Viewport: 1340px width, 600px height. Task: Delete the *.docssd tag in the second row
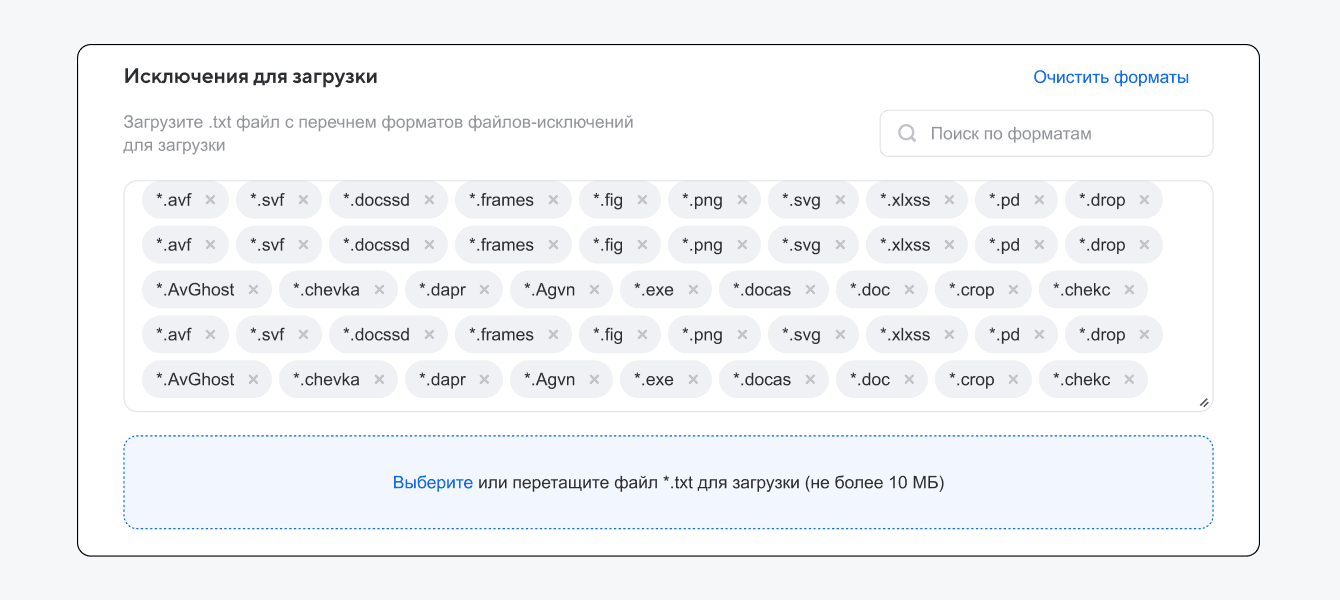coord(429,245)
